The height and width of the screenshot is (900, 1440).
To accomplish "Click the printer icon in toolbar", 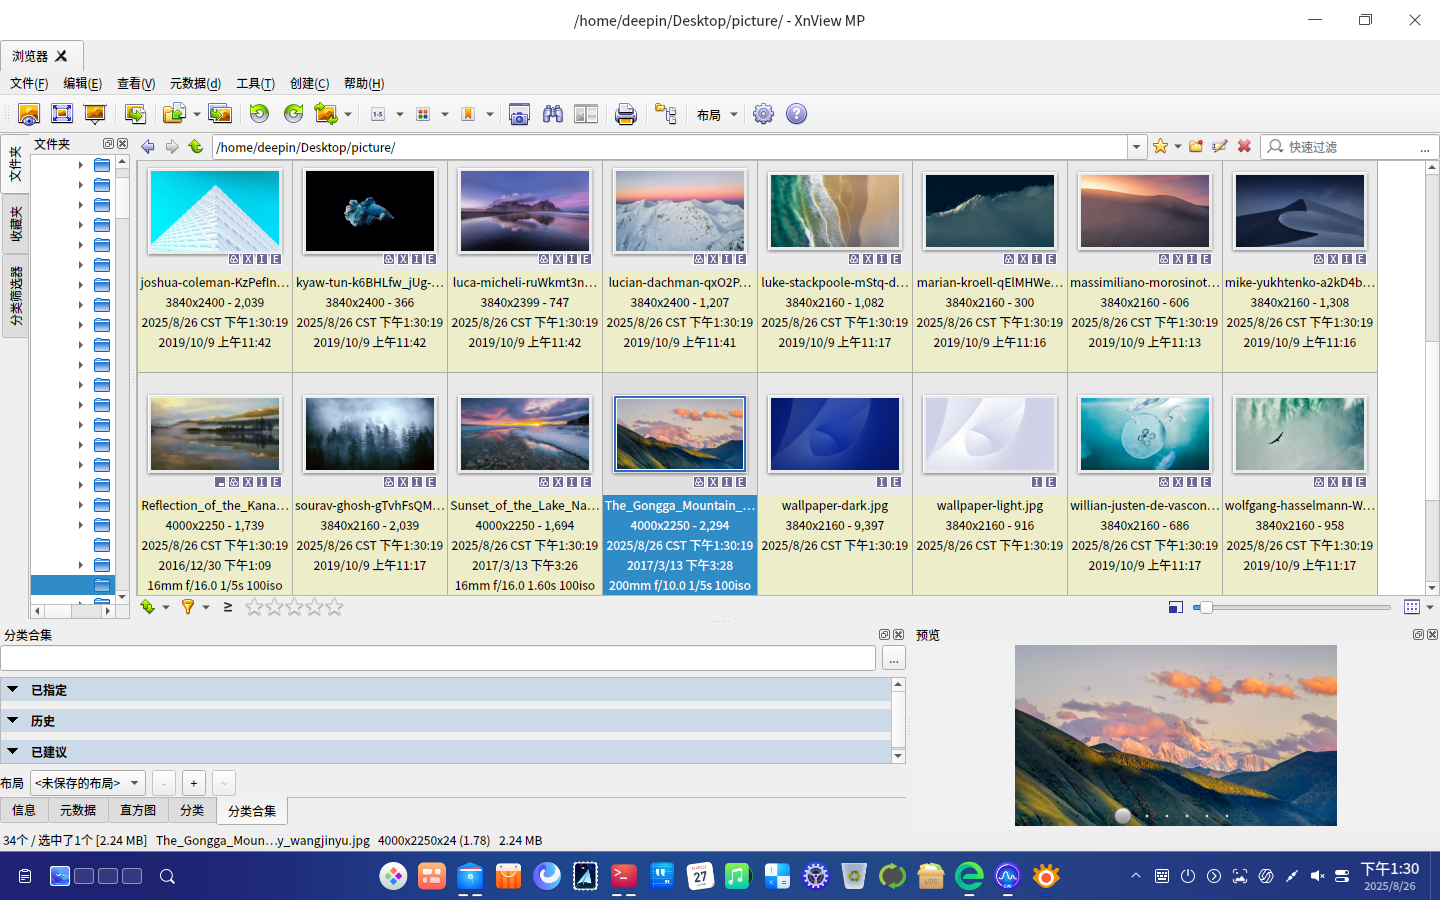I will [626, 114].
